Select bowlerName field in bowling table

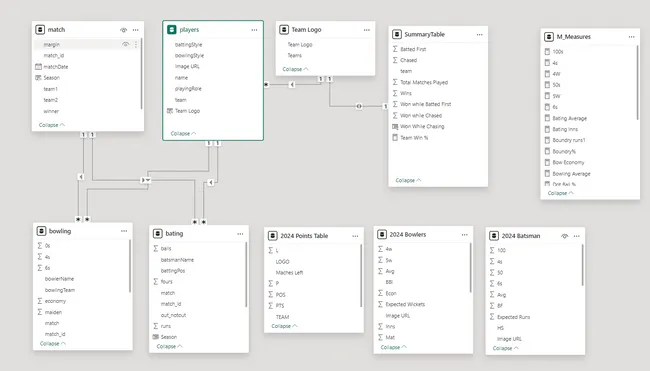(x=59, y=279)
